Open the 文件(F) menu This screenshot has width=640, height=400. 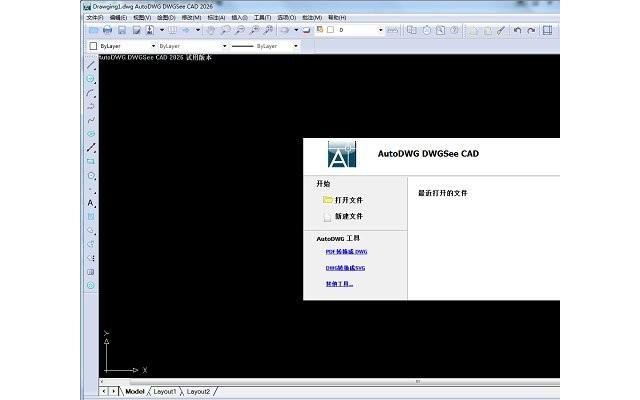(95, 18)
